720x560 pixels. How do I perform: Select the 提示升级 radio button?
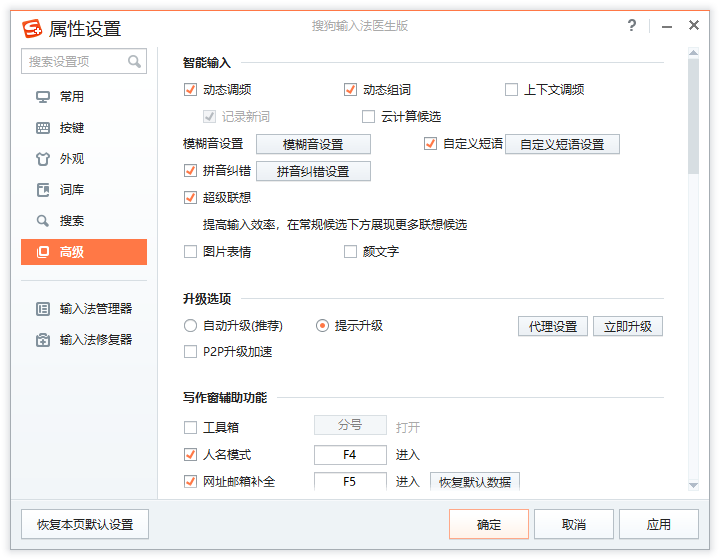(322, 325)
